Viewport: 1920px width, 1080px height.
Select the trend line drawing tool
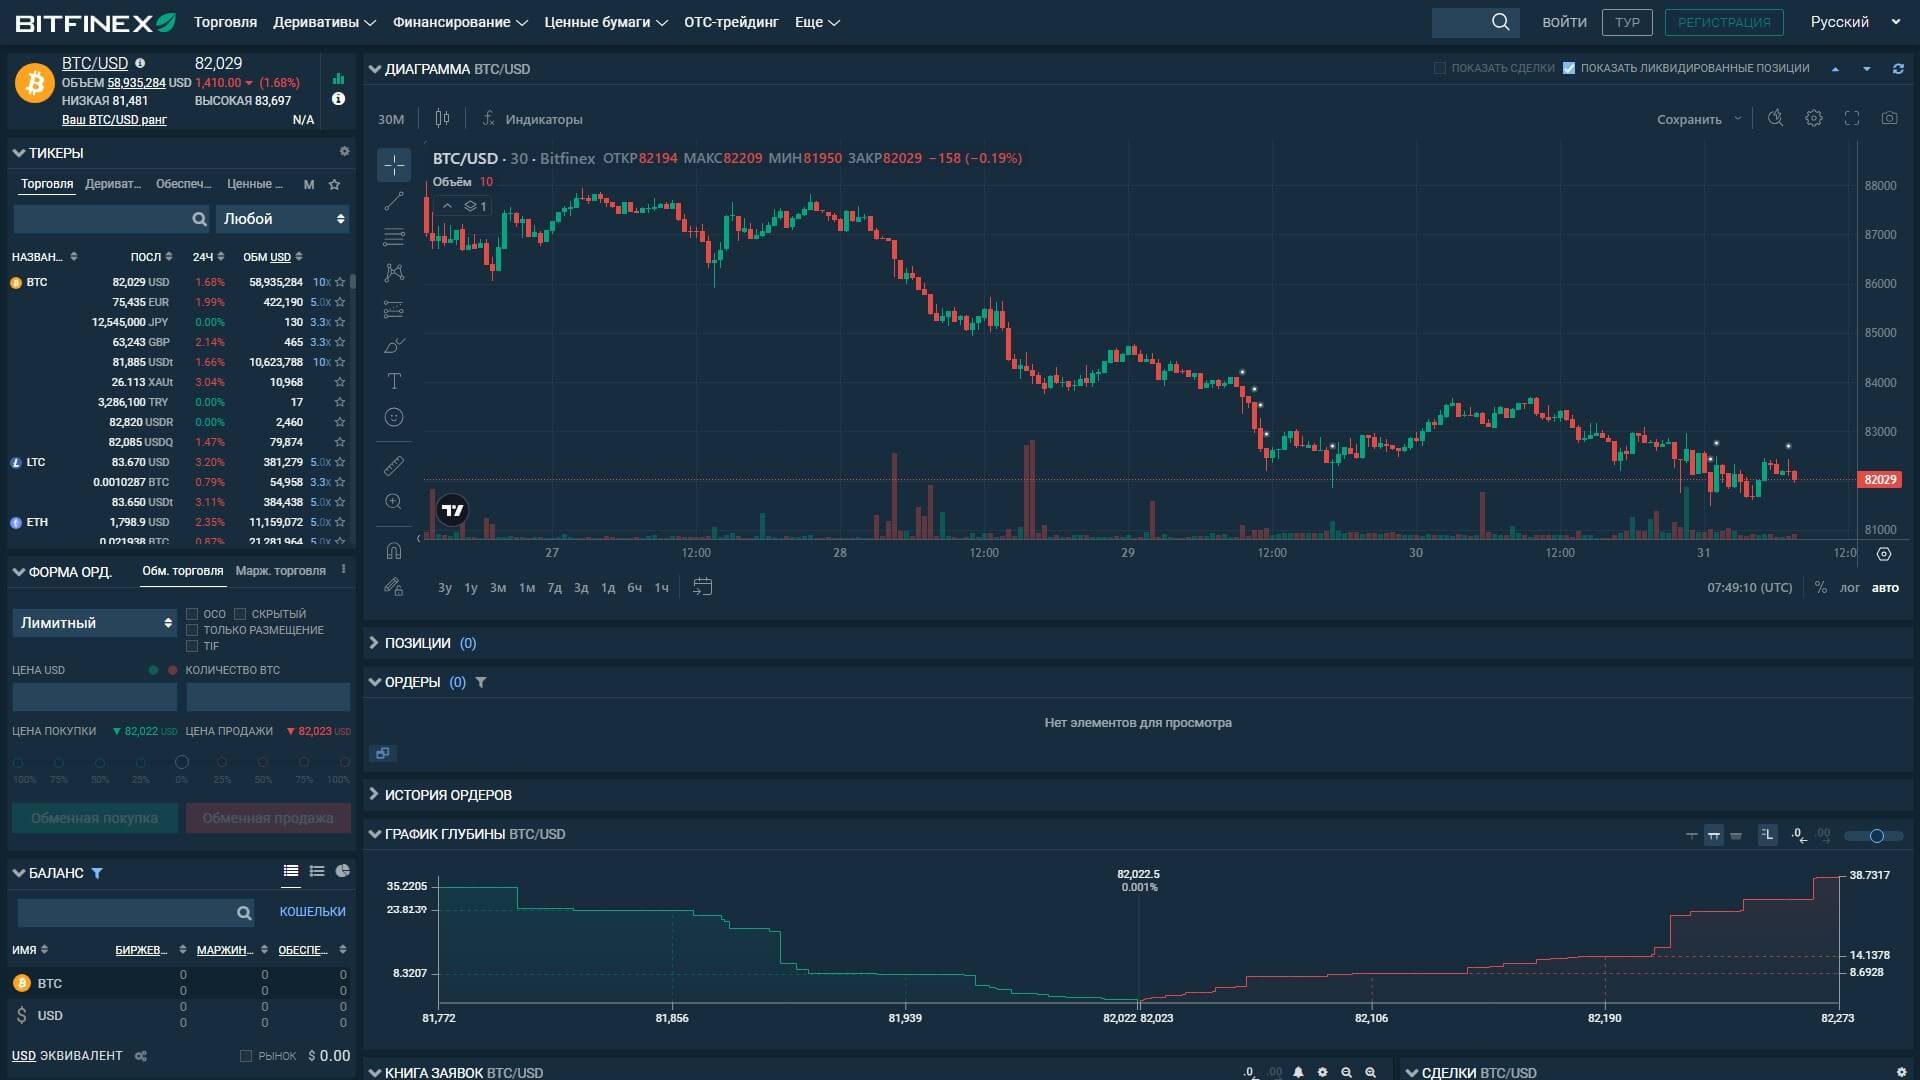[x=394, y=201]
